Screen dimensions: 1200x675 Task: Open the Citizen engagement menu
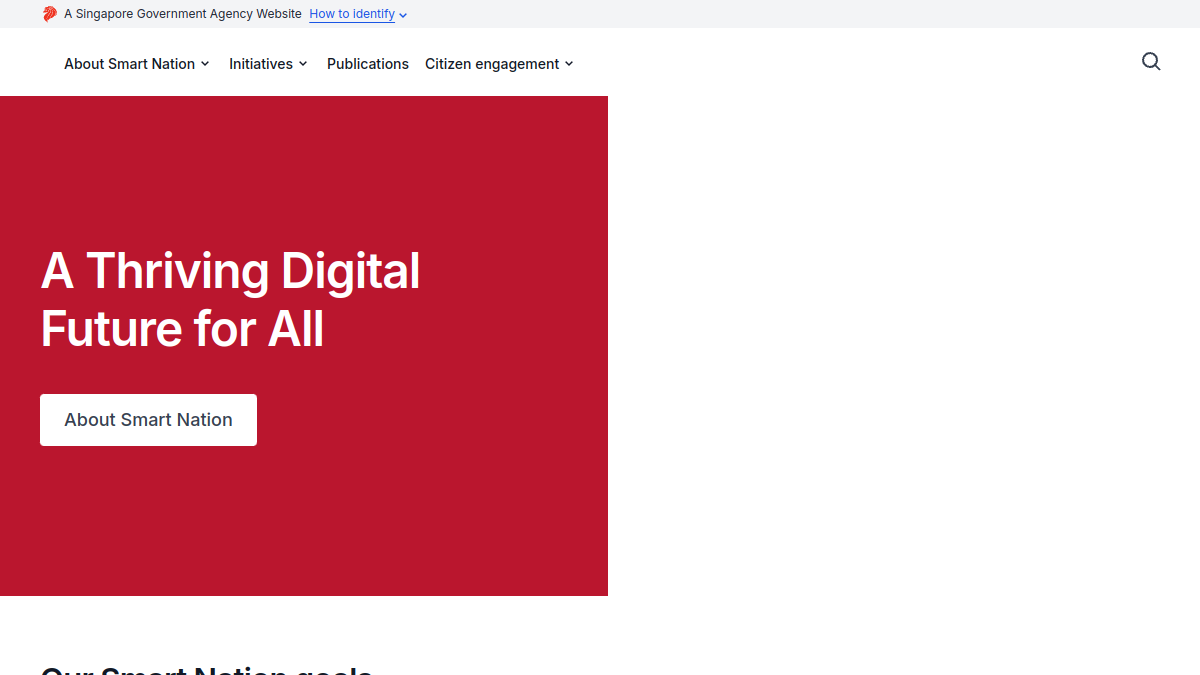499,64
